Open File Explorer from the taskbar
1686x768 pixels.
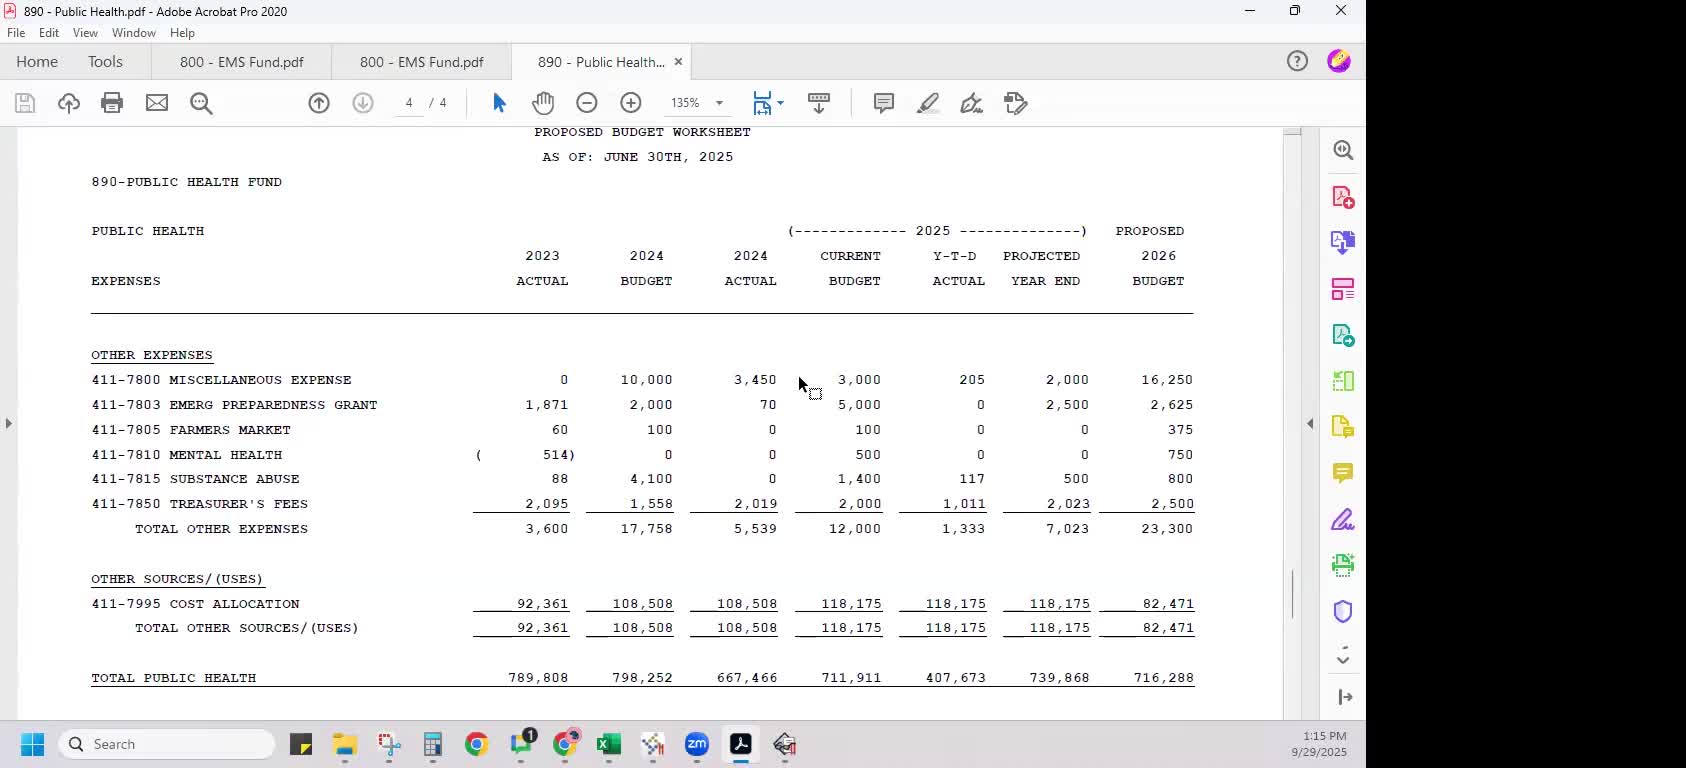pos(345,745)
